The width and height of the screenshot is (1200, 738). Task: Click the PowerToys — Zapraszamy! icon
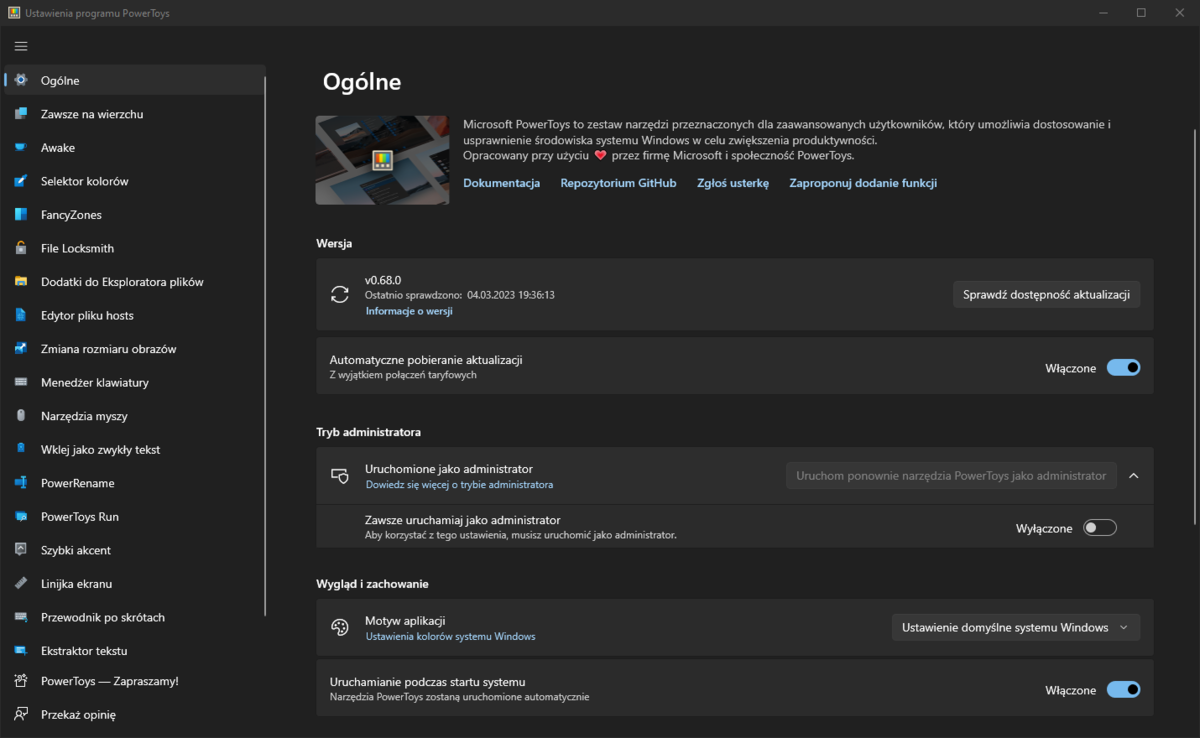(x=21, y=681)
